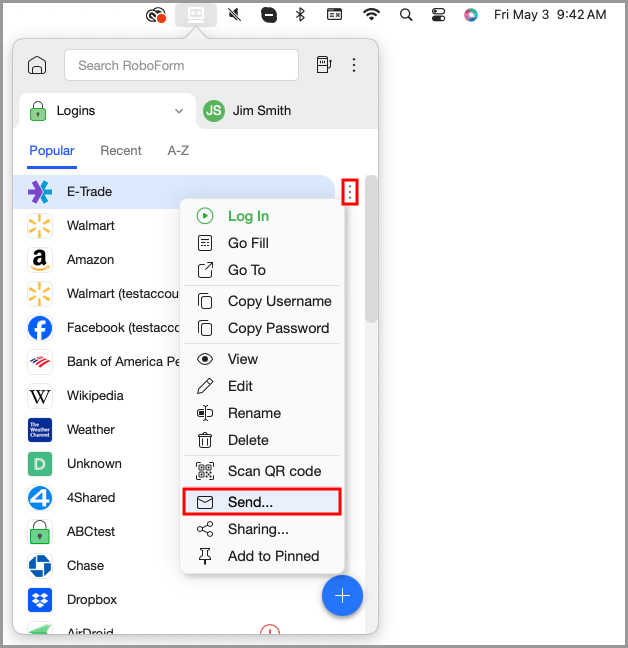
Task: Open Spotlight search in menu bar
Action: [406, 15]
